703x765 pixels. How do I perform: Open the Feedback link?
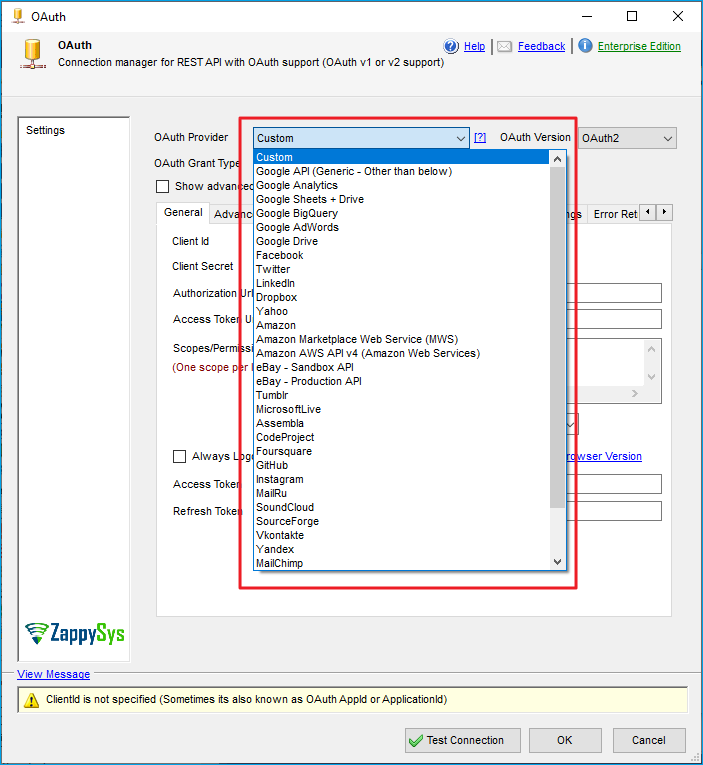542,46
